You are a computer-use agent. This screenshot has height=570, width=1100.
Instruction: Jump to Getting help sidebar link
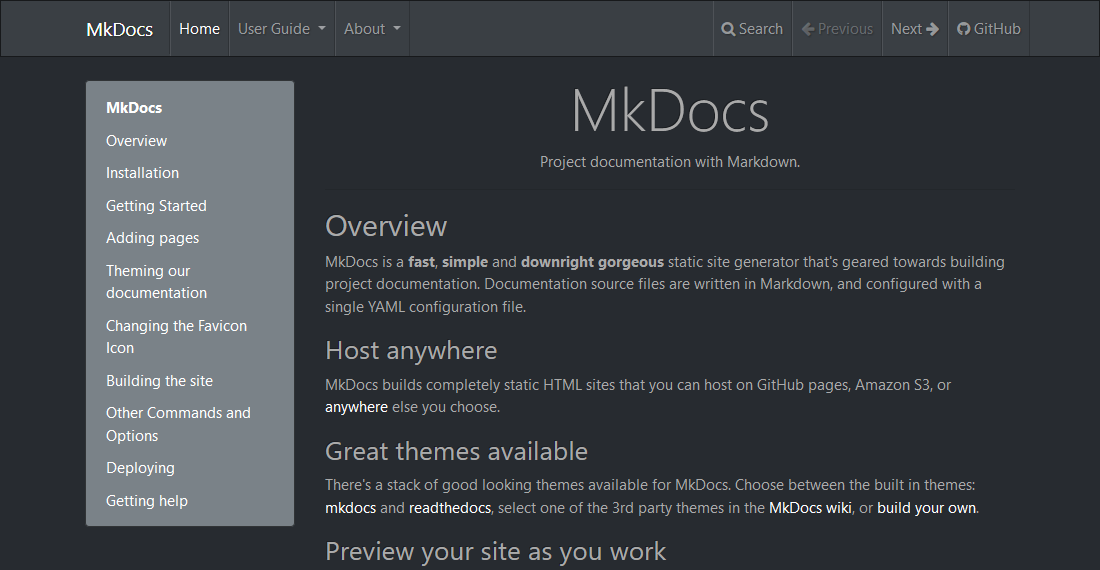147,501
